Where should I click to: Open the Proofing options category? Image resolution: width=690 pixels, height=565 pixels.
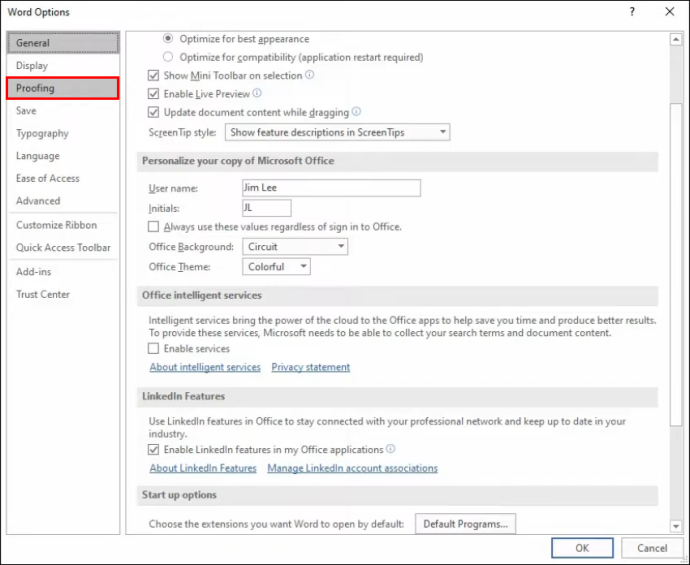[63, 88]
